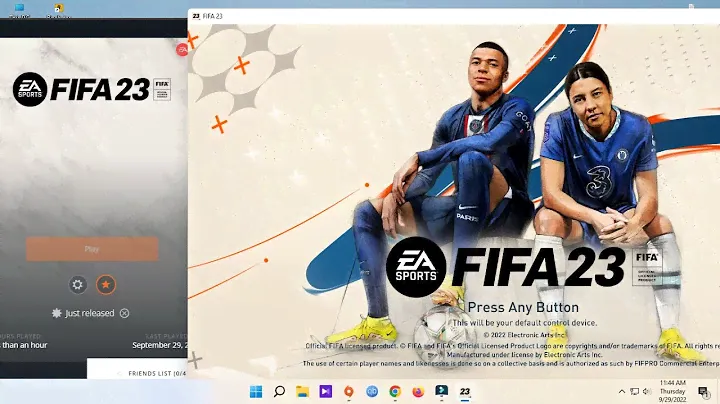Open game settings gear icon
Screen dimensions: 720x404
click(78, 285)
